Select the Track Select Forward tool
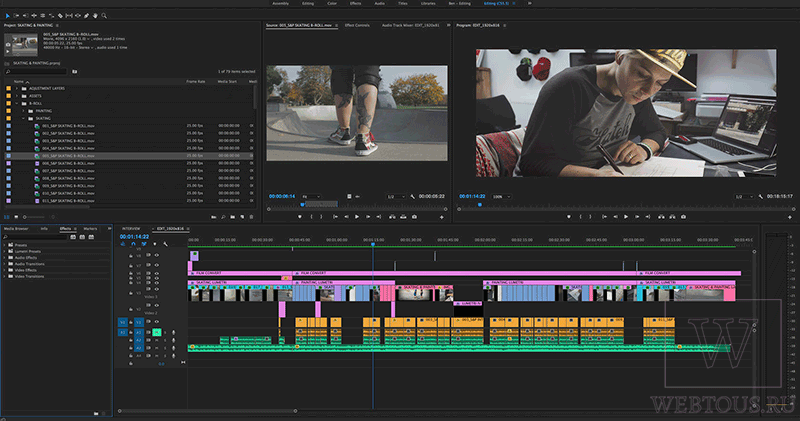 pos(16,16)
